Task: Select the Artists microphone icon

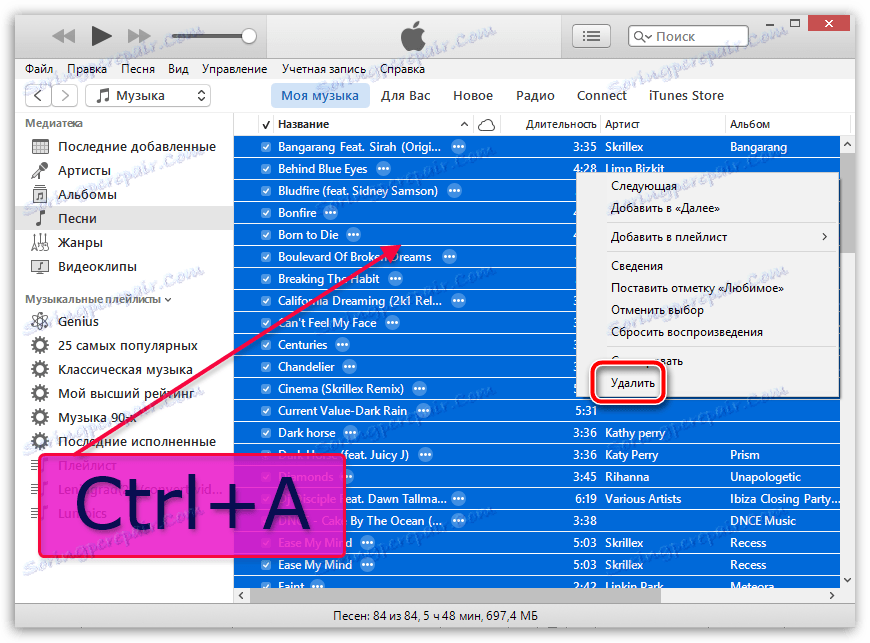Action: (39, 171)
